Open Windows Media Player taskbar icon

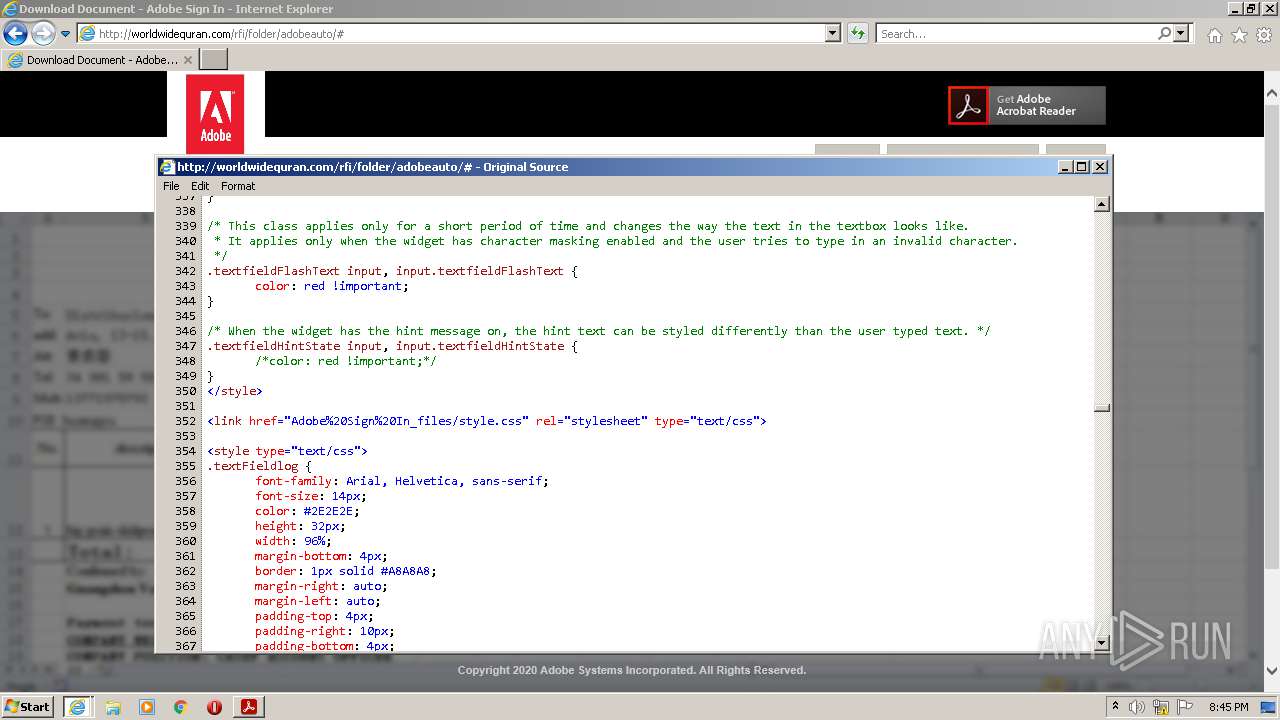click(x=147, y=706)
